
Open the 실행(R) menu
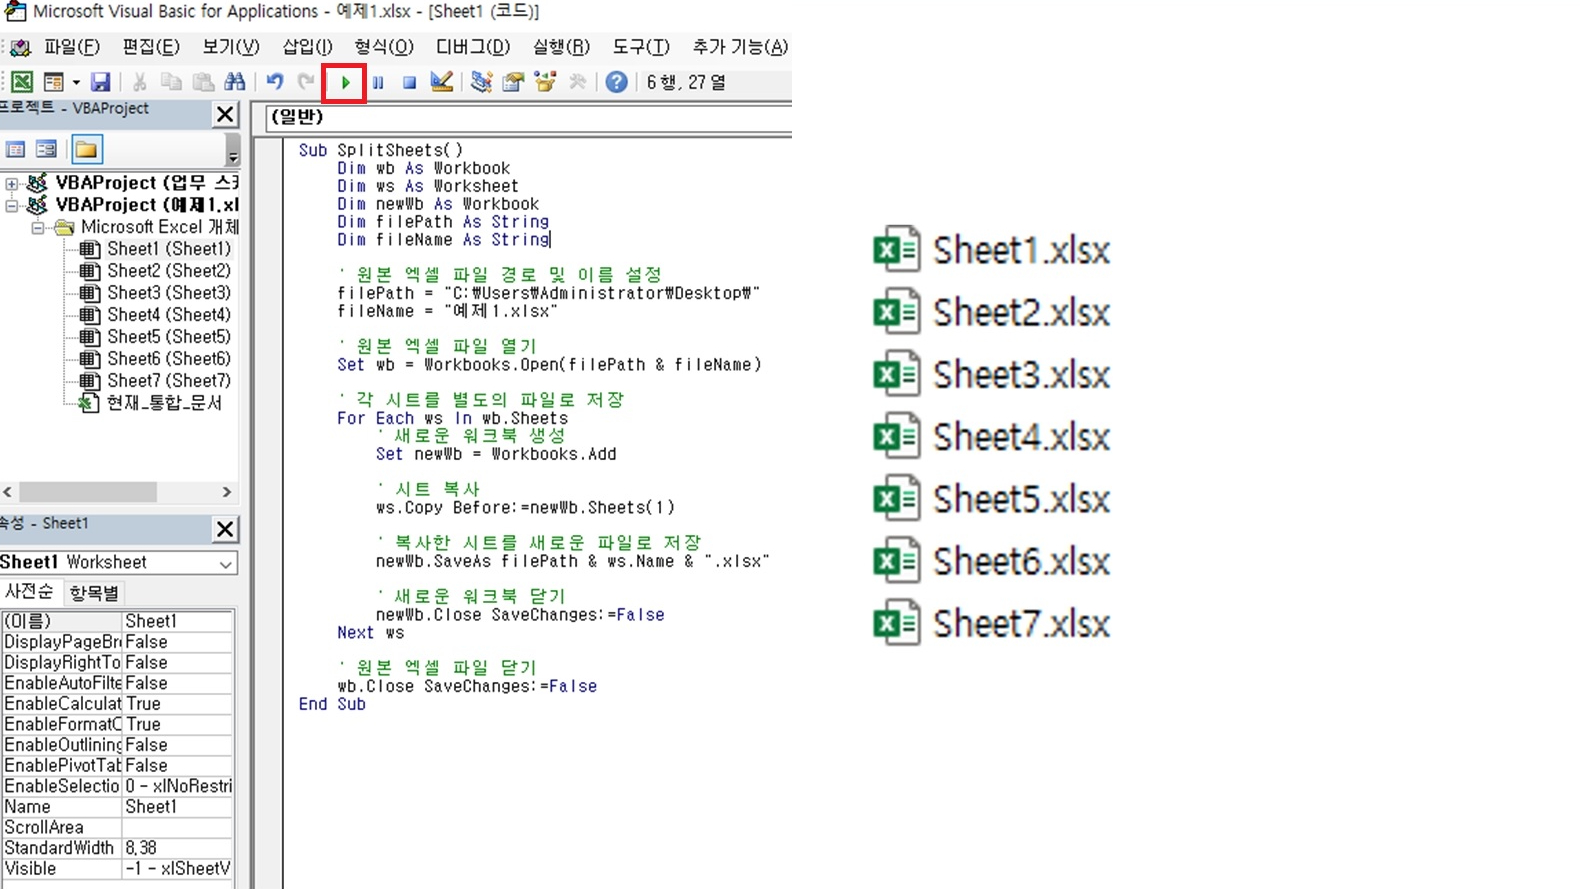[561, 47]
